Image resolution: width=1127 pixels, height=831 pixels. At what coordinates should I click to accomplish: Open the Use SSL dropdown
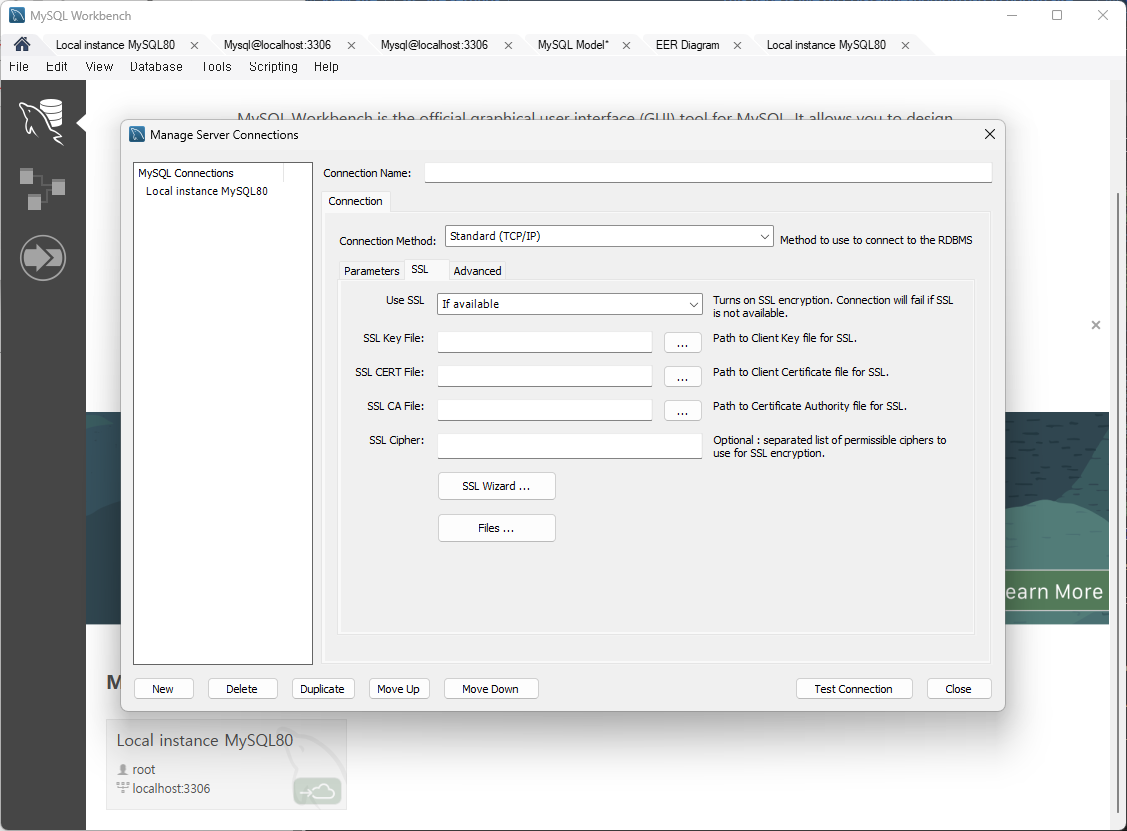[x=570, y=304]
